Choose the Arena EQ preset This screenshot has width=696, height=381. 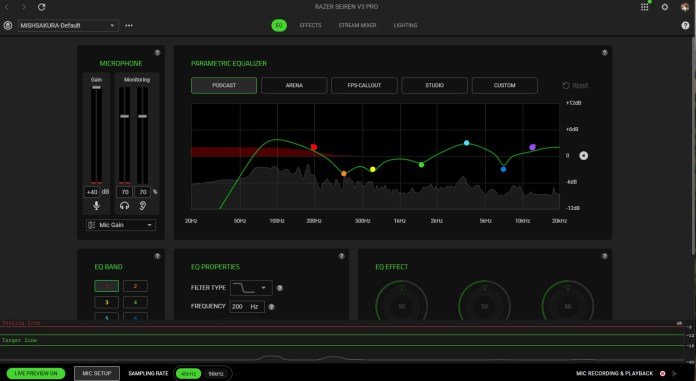click(294, 85)
